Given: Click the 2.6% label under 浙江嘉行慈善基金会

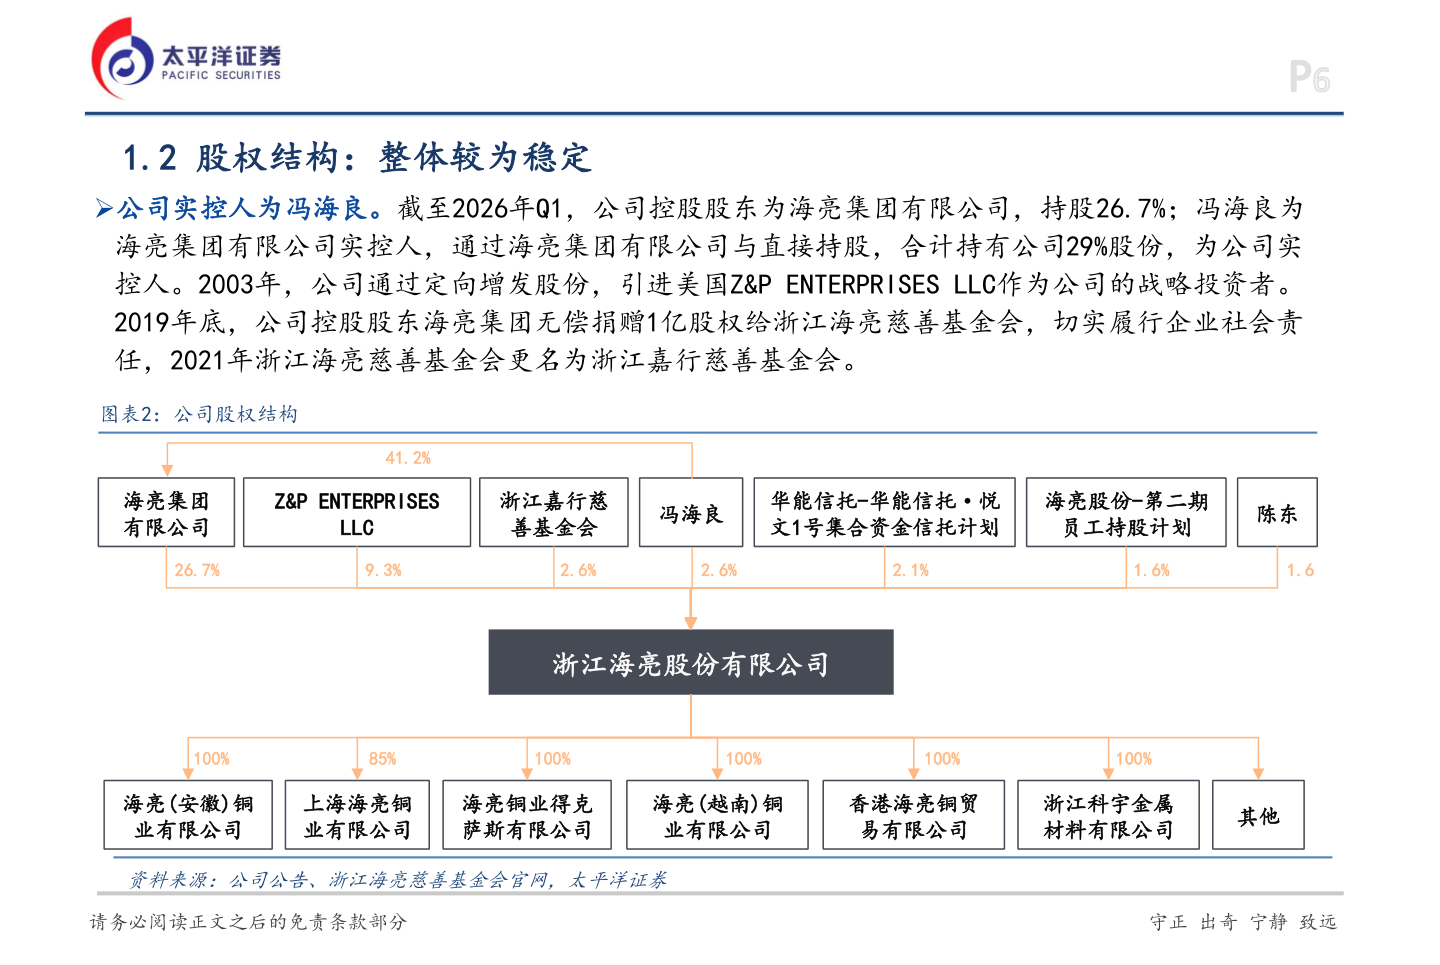Looking at the screenshot, I should pyautogui.click(x=578, y=570).
